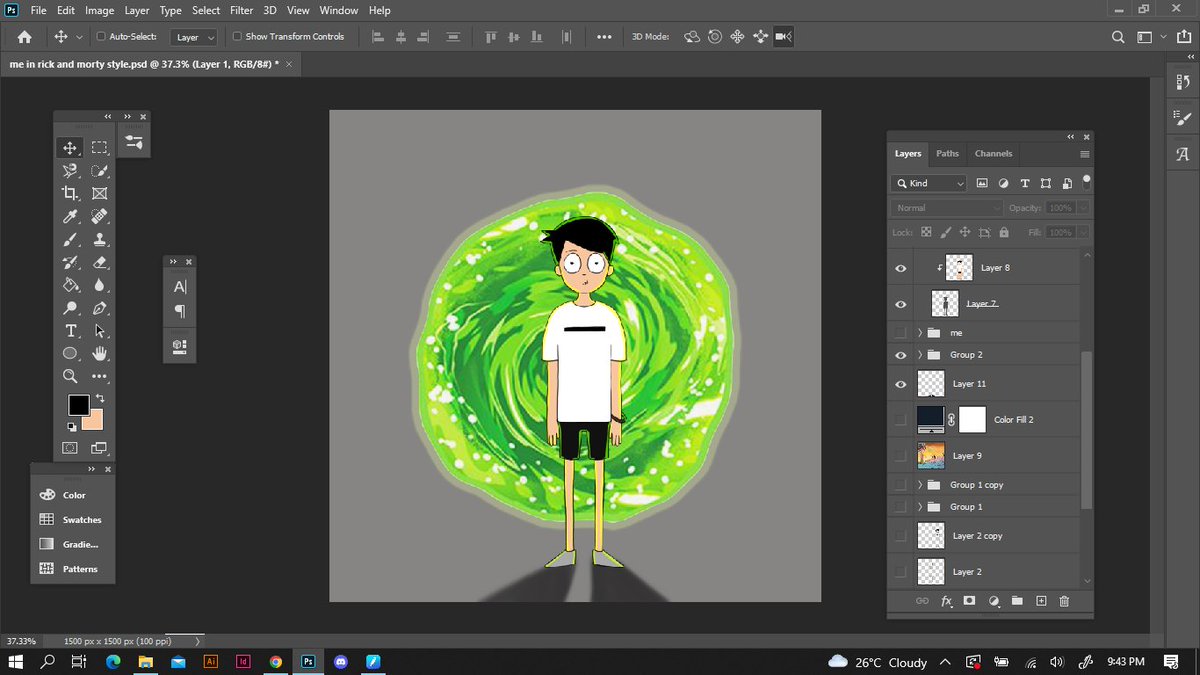The image size is (1200, 675).
Task: Select the Dodge tool
Action: (x=70, y=308)
